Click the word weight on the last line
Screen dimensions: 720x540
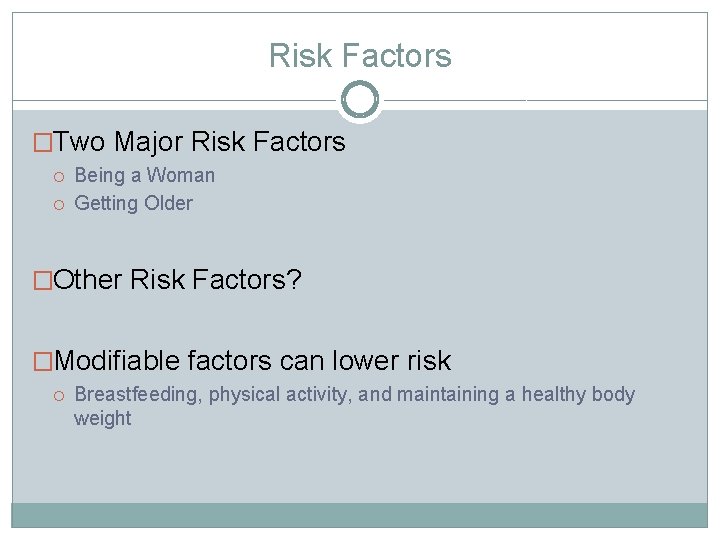tap(103, 419)
